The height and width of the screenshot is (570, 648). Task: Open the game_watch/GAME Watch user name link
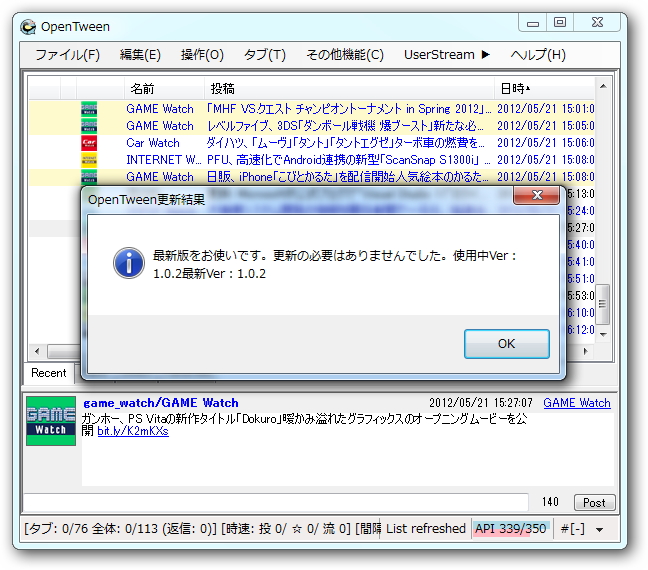click(161, 403)
